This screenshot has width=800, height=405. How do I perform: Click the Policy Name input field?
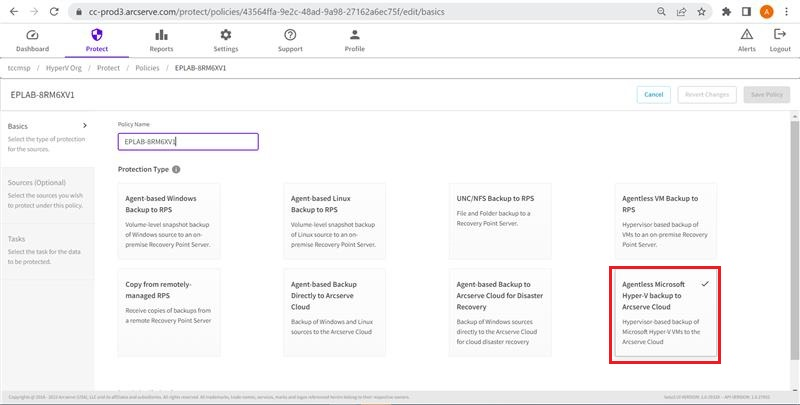click(x=188, y=142)
